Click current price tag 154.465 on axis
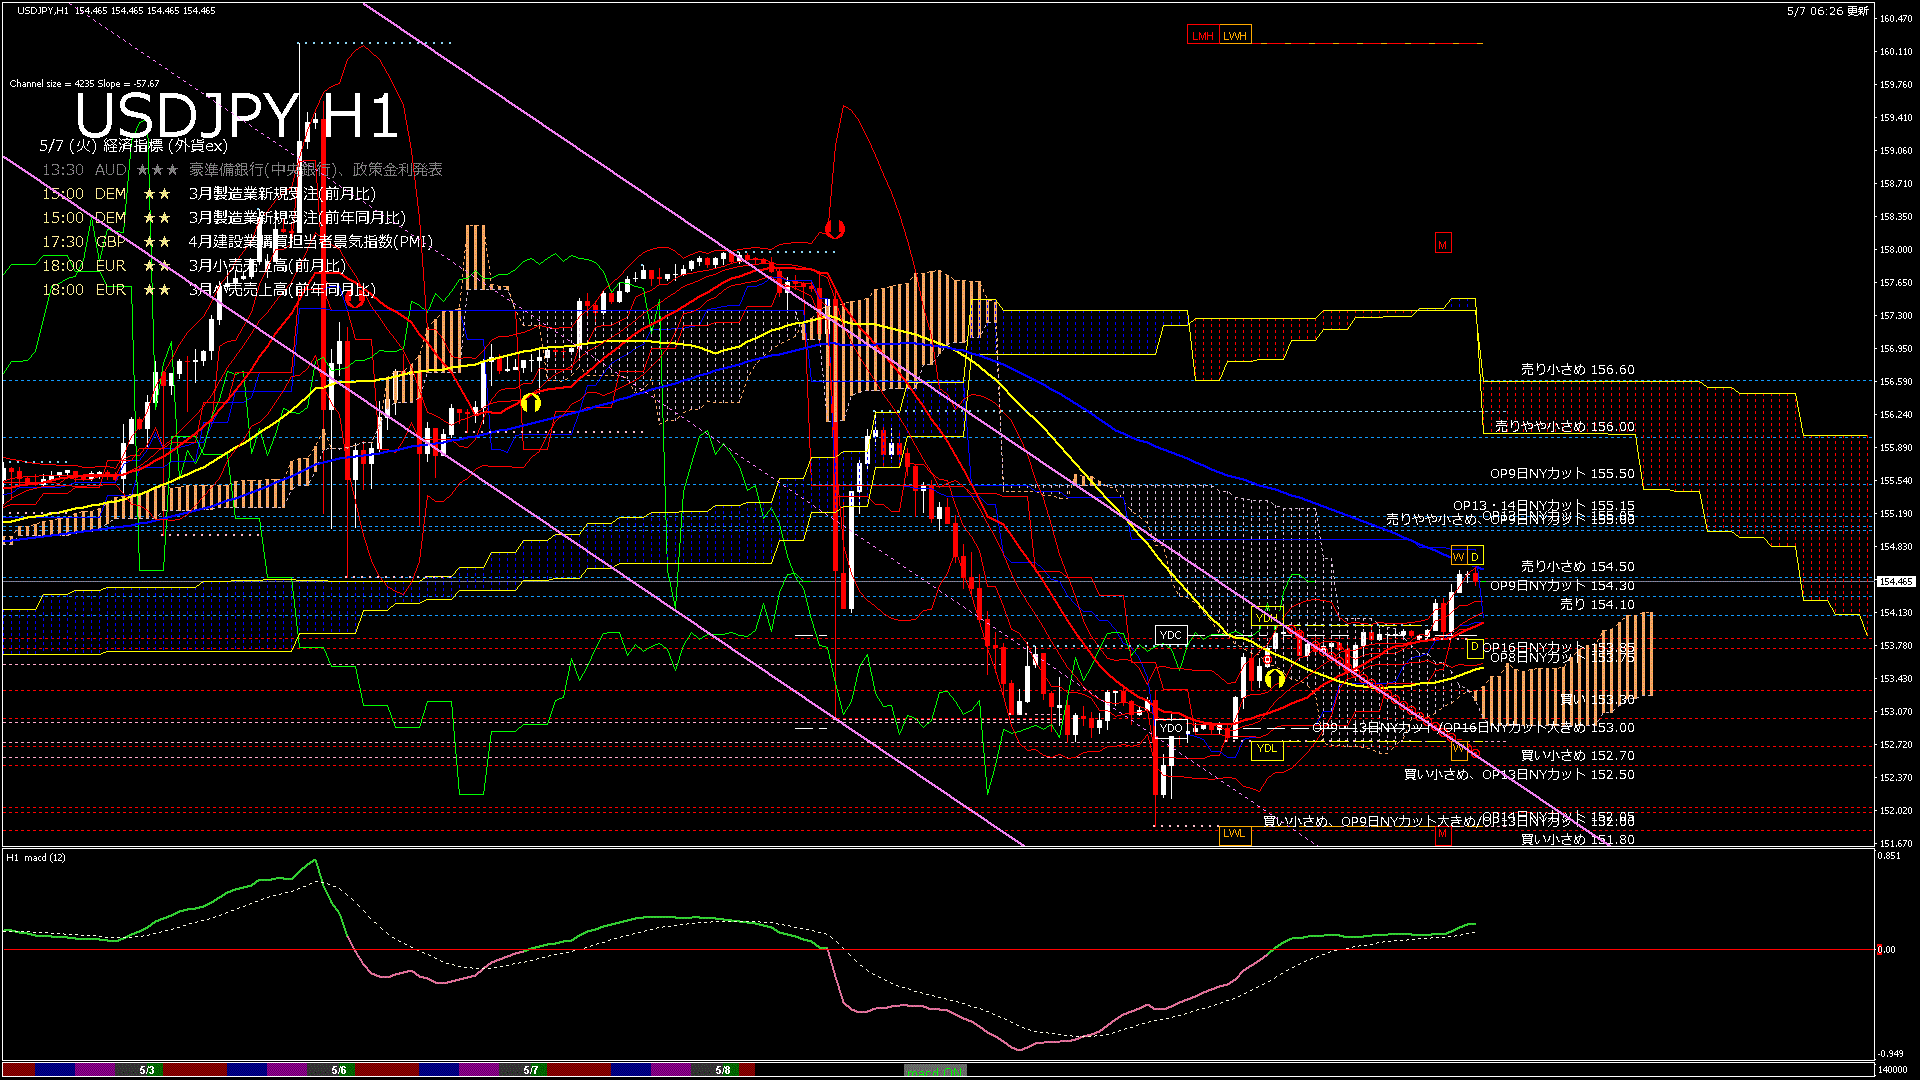The width and height of the screenshot is (1920, 1080). [1896, 581]
